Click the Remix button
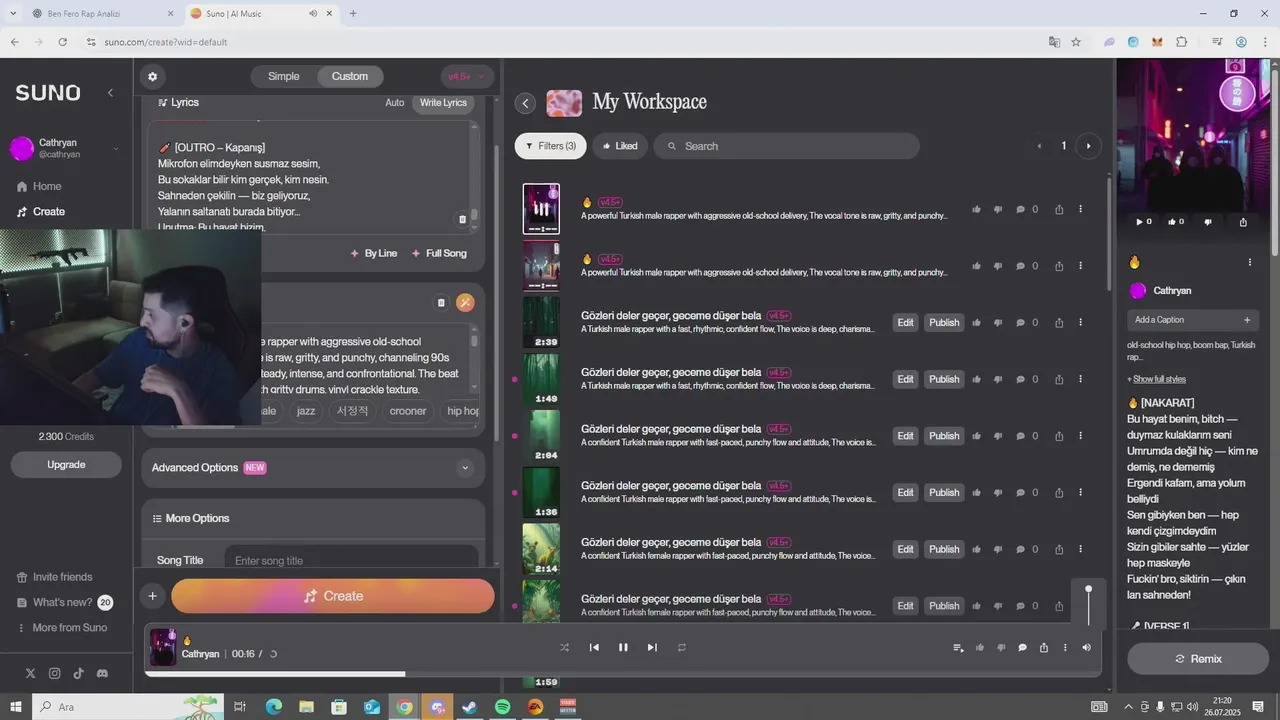 [x=1198, y=659]
